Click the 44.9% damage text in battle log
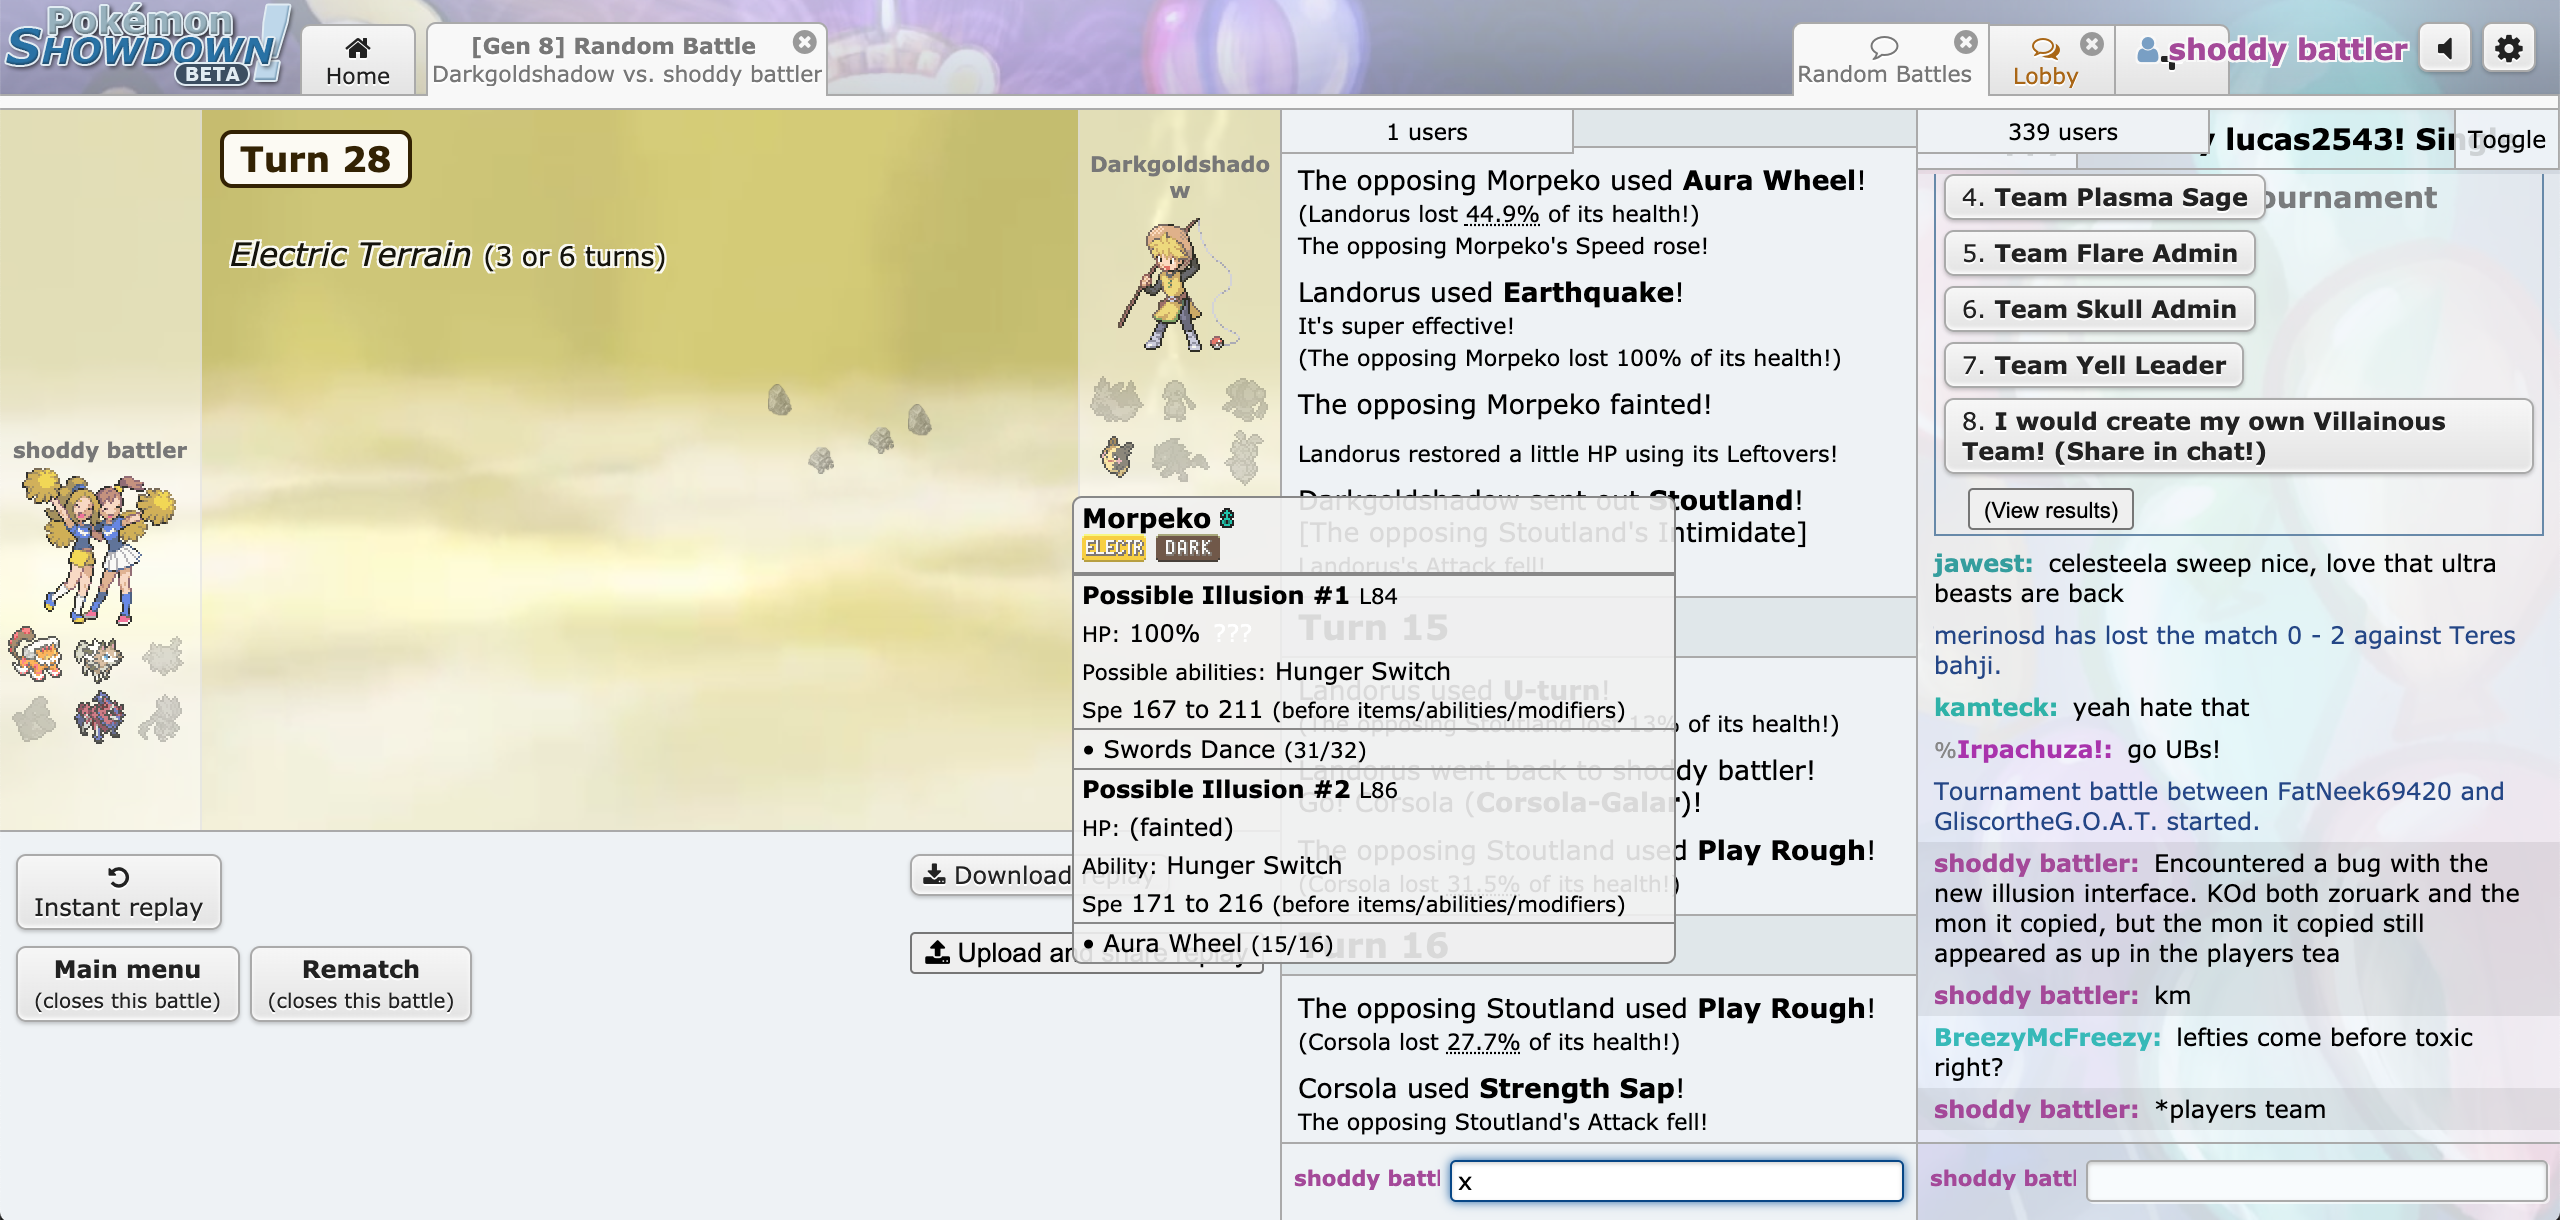2560x1220 pixels. click(x=1501, y=214)
